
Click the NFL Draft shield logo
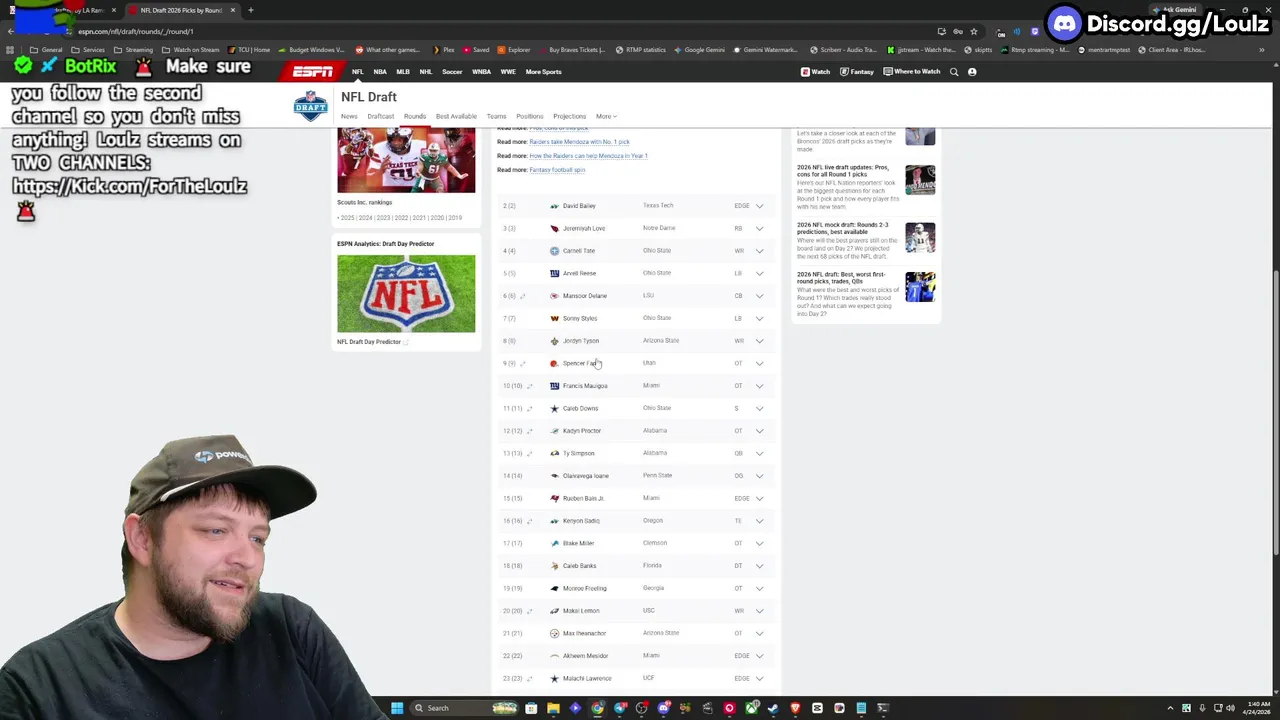pos(310,106)
